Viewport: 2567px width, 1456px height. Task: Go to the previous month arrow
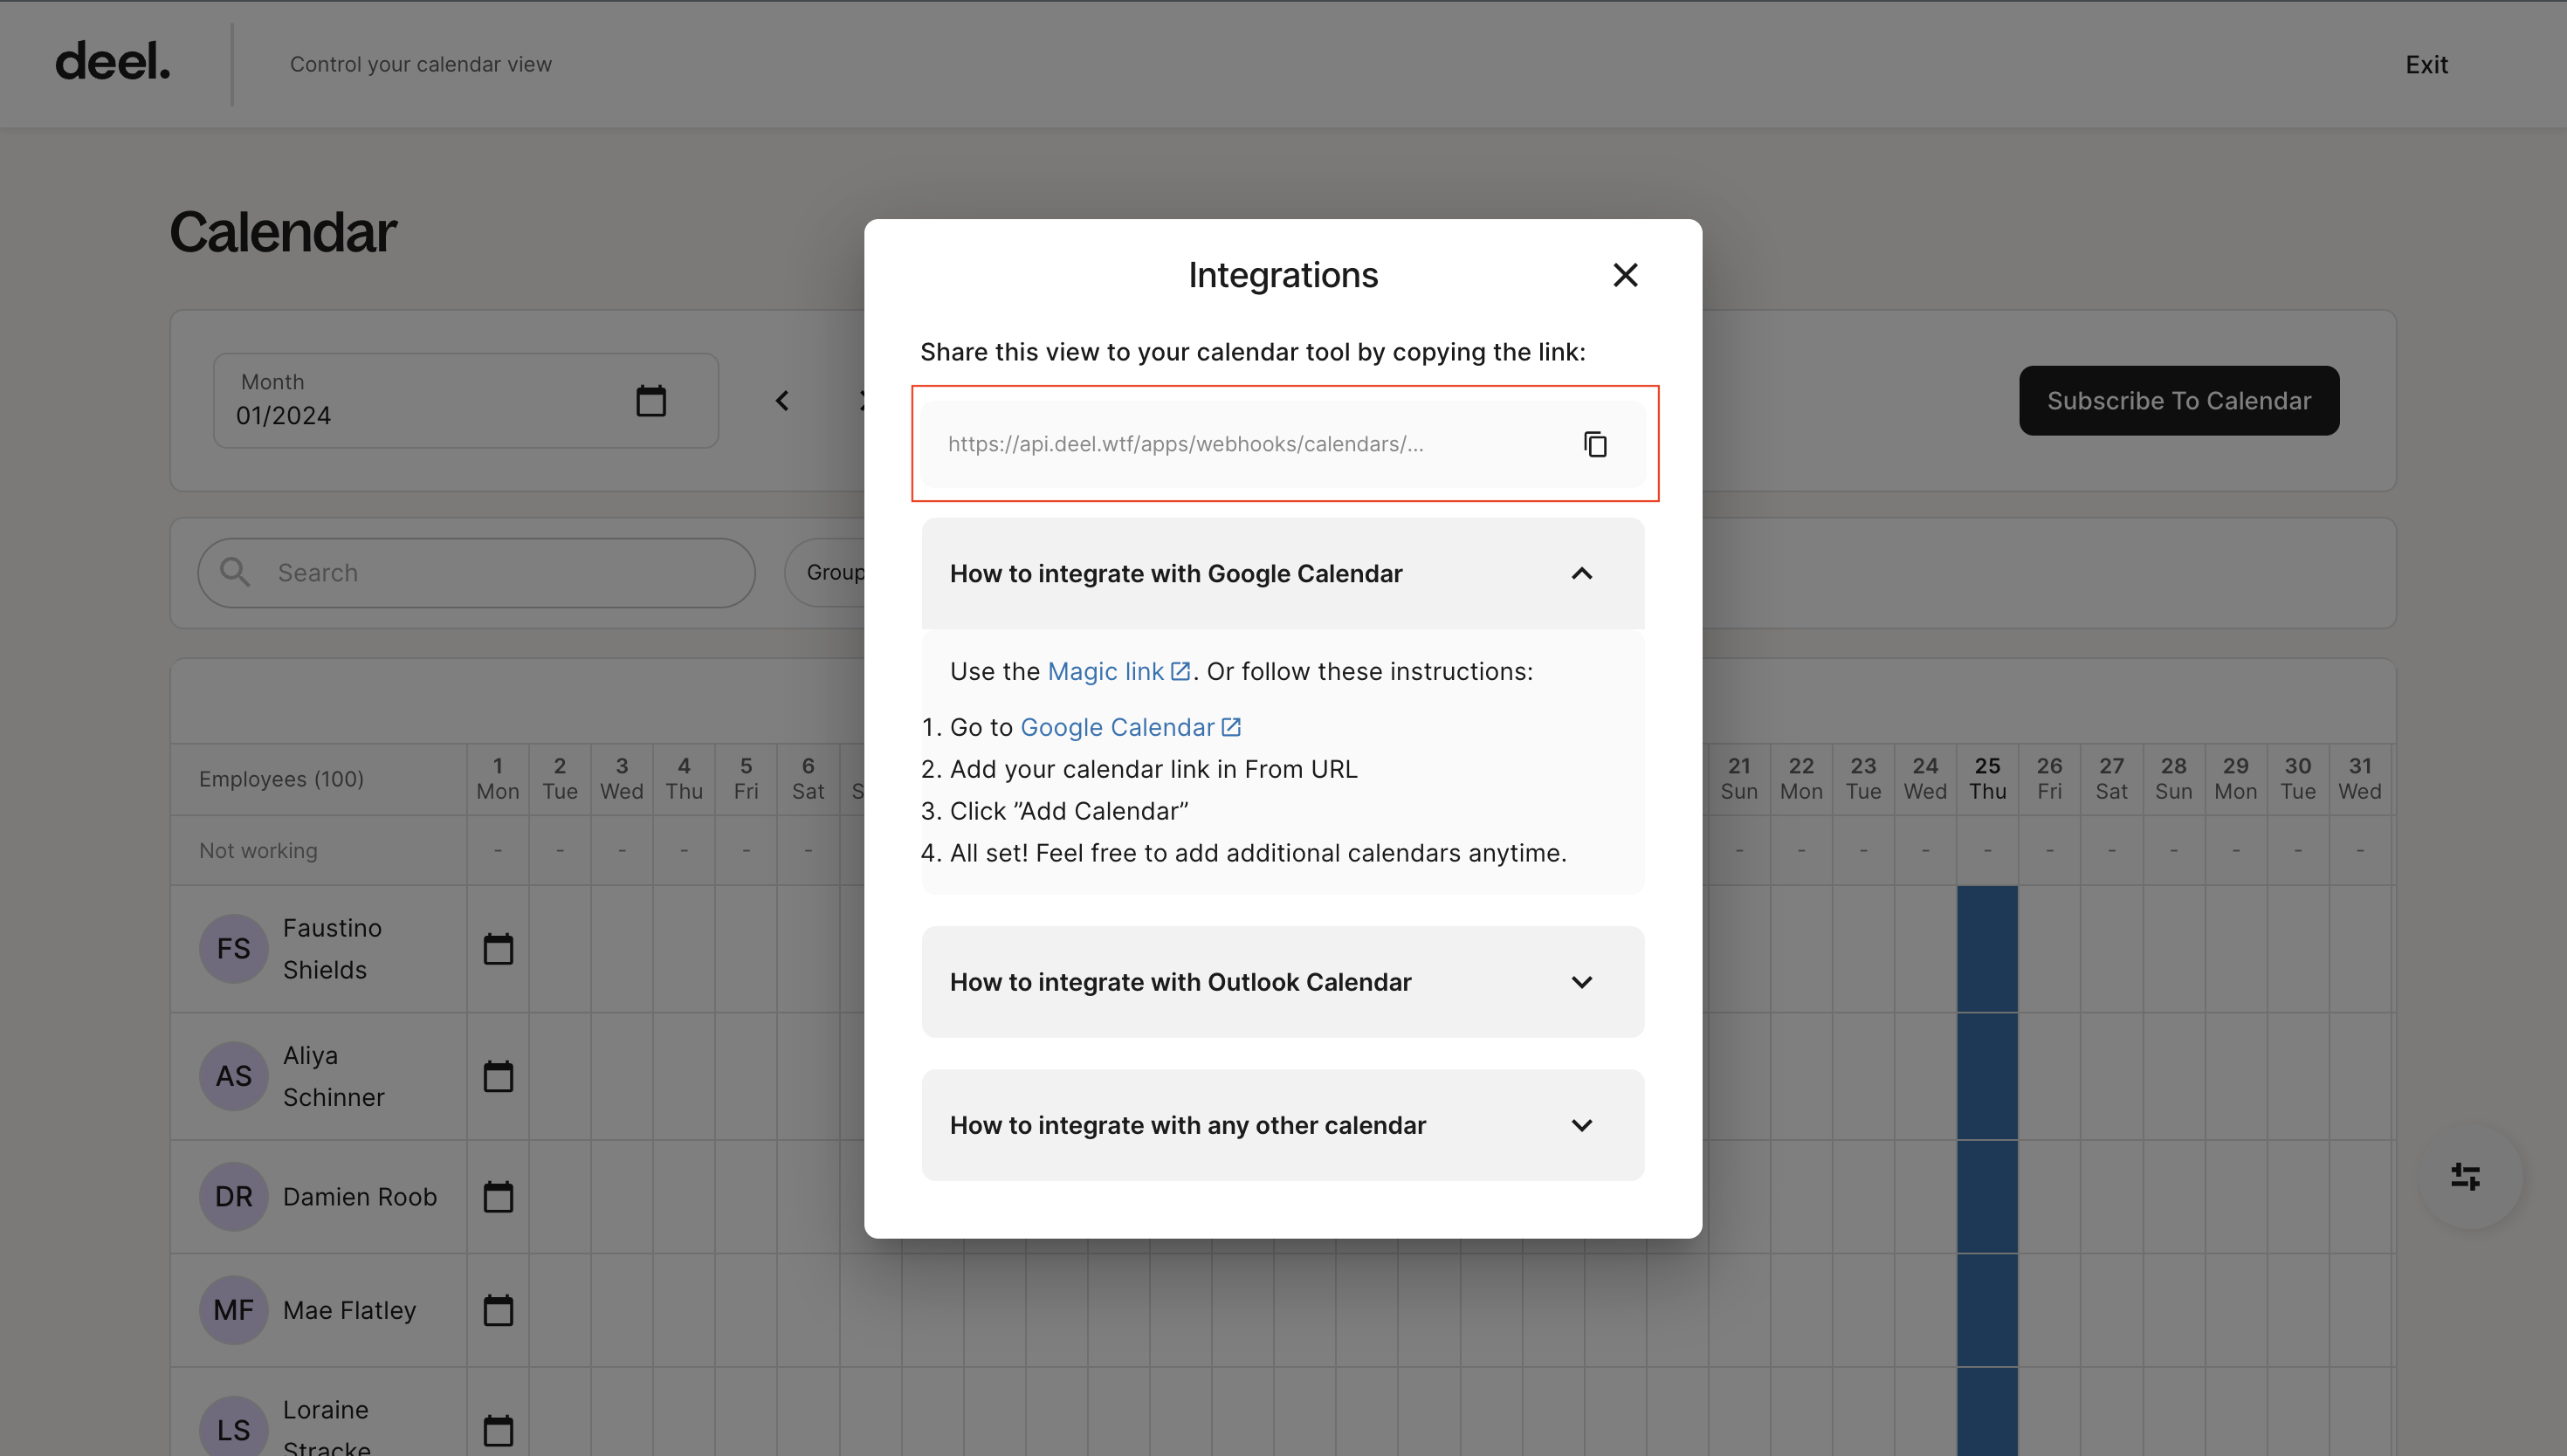[782, 400]
